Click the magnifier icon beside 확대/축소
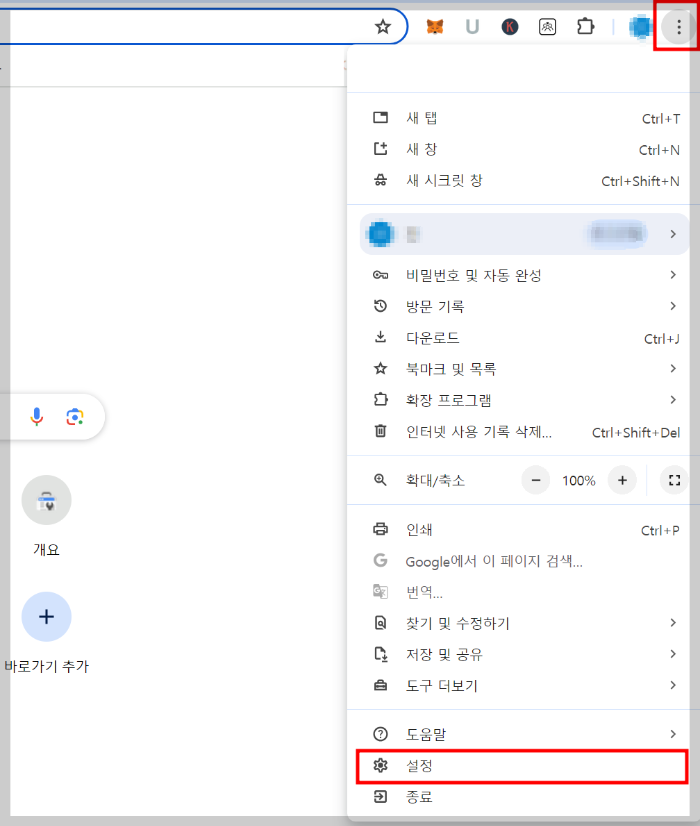Viewport: 700px width, 826px height. [x=380, y=480]
